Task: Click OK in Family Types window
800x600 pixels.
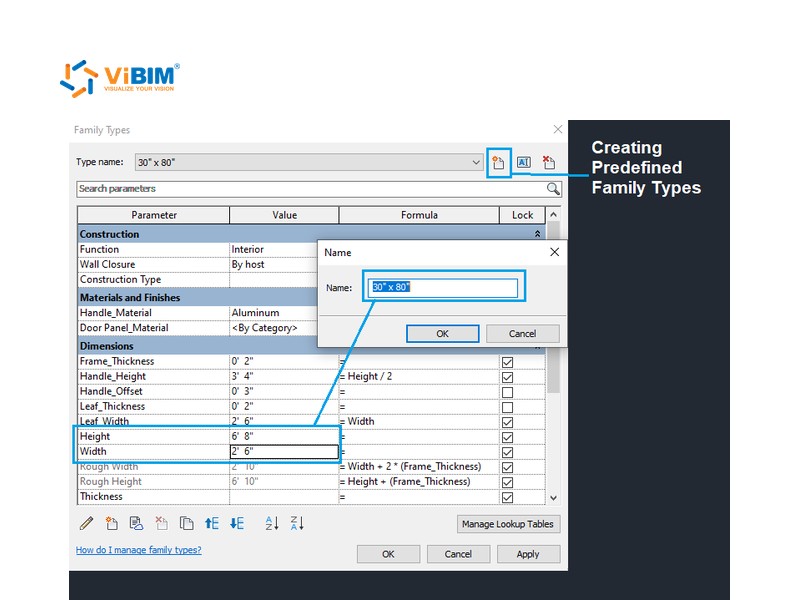Action: (388, 554)
